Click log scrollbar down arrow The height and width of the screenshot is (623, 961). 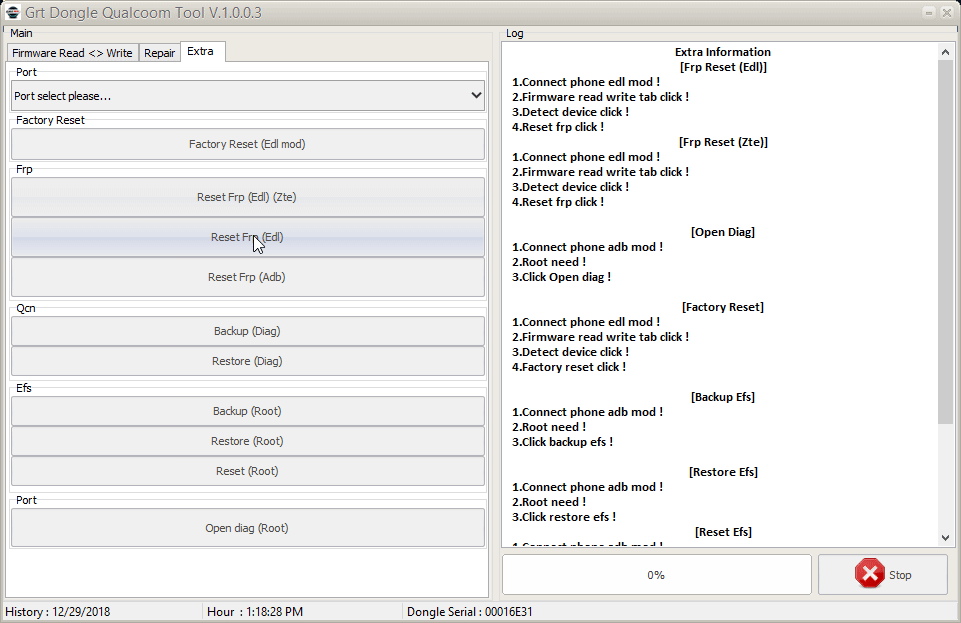(x=945, y=538)
